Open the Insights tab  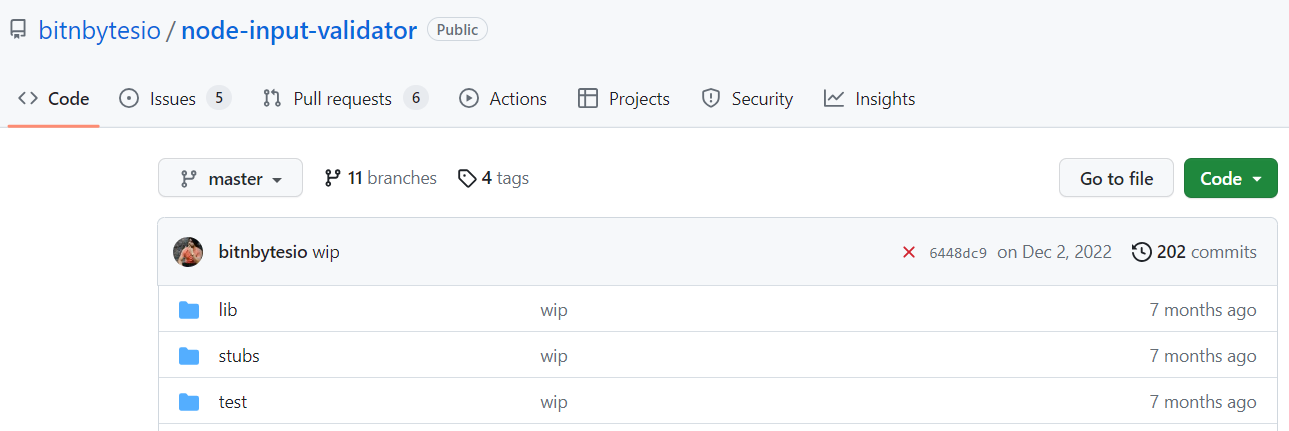(x=870, y=99)
